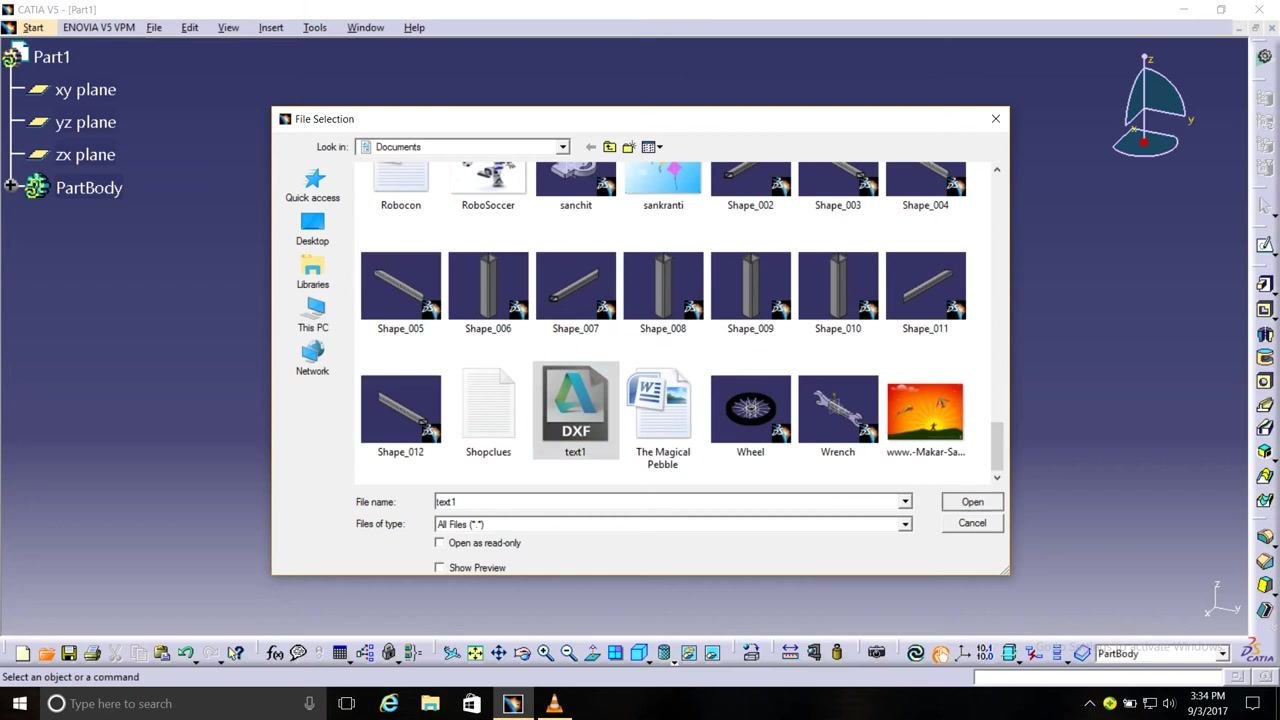Select the Pan arrows tool
This screenshot has height=720, width=1280.
tap(498, 653)
